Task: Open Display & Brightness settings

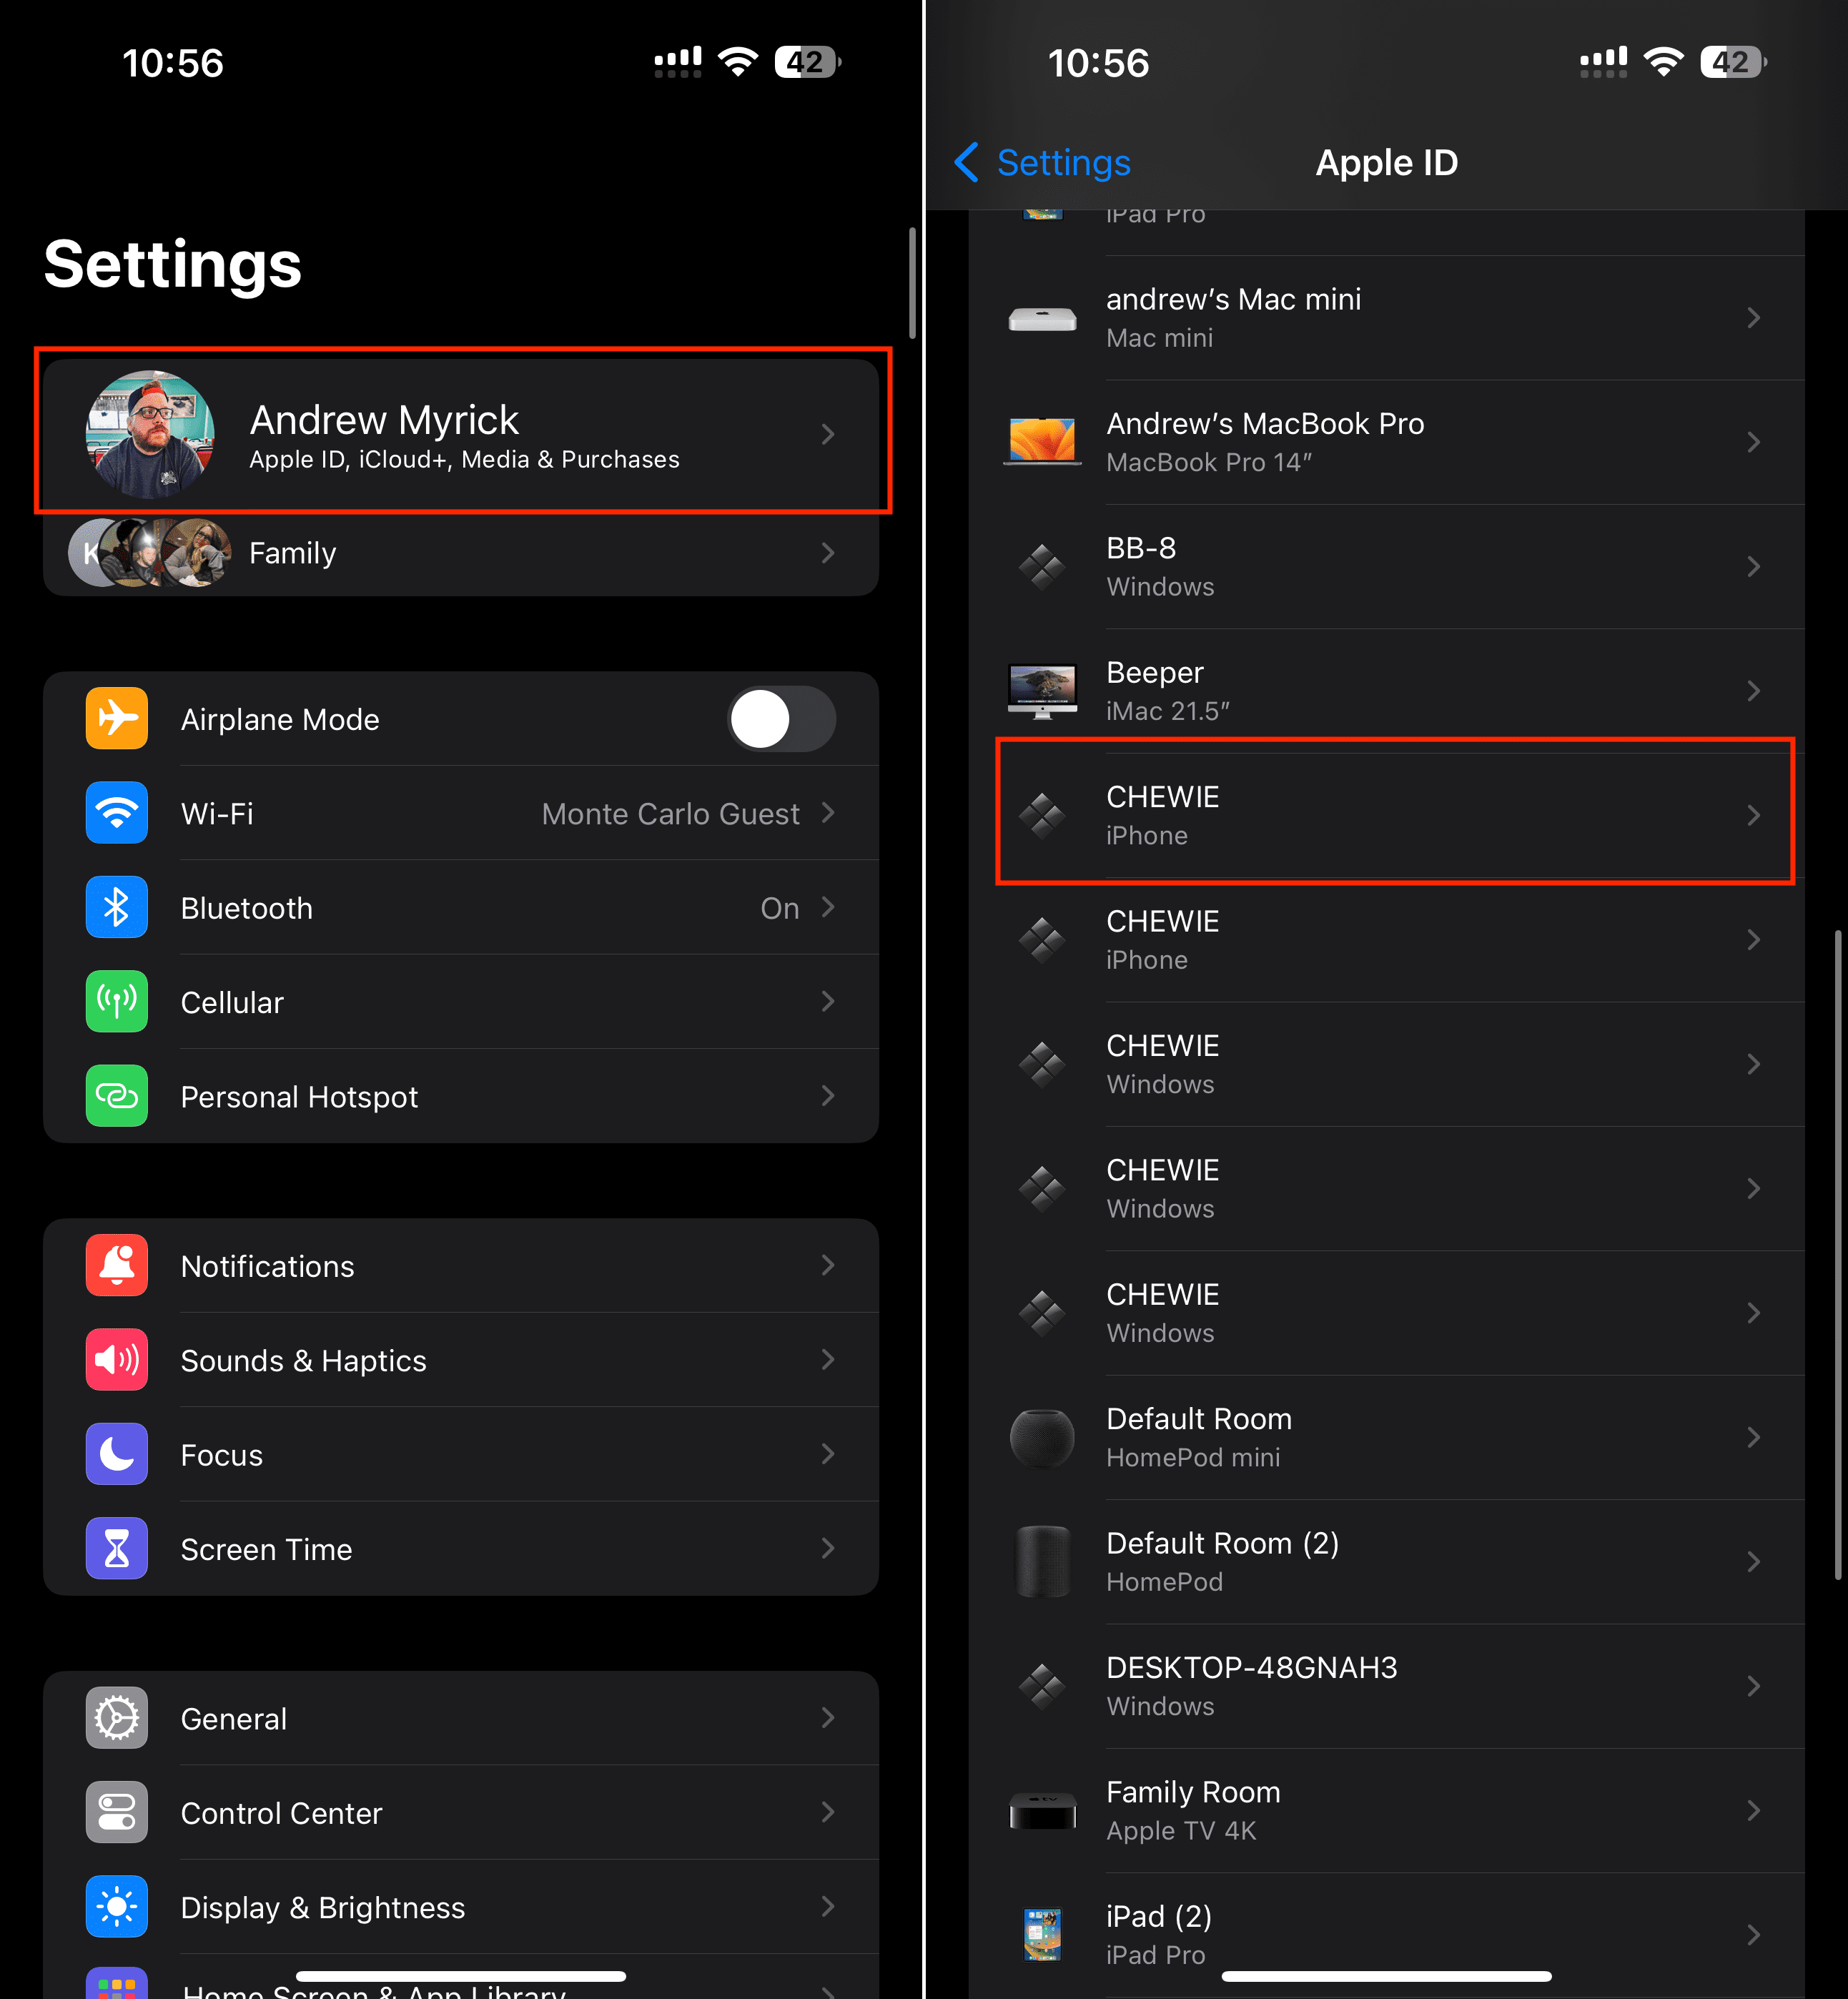Action: (461, 1907)
